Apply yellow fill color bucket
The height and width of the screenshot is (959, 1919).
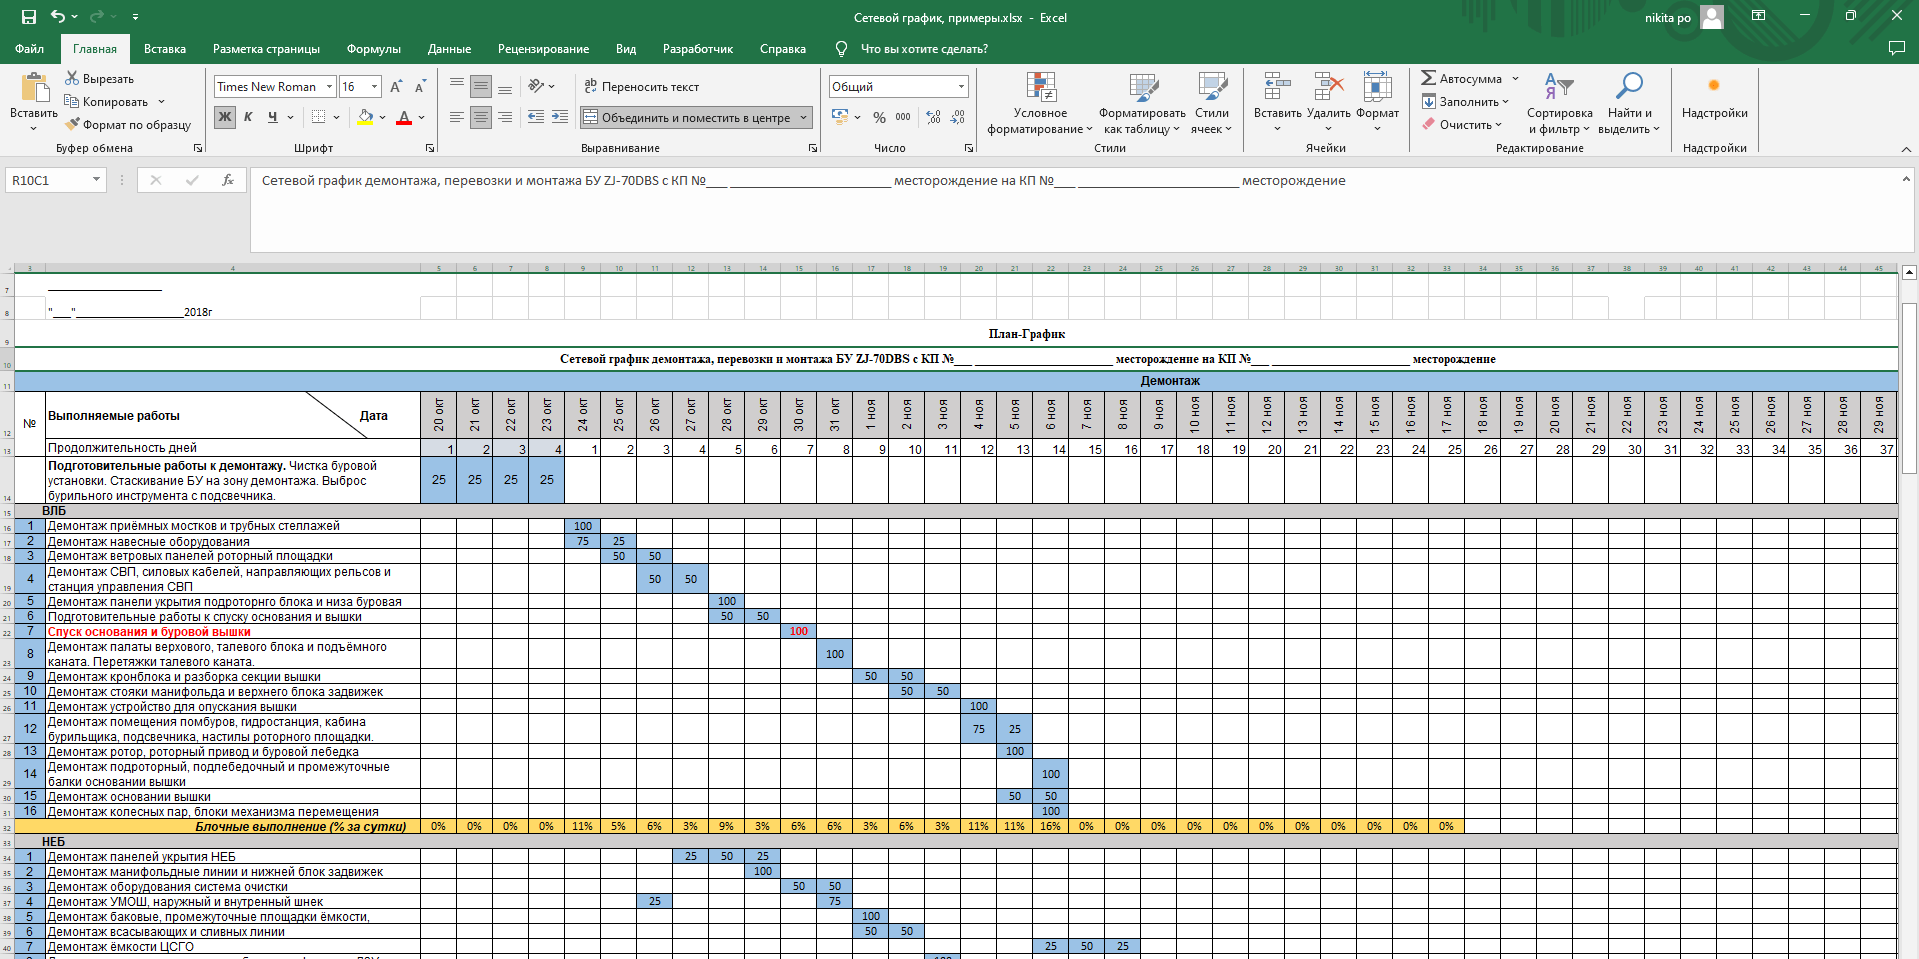(366, 117)
